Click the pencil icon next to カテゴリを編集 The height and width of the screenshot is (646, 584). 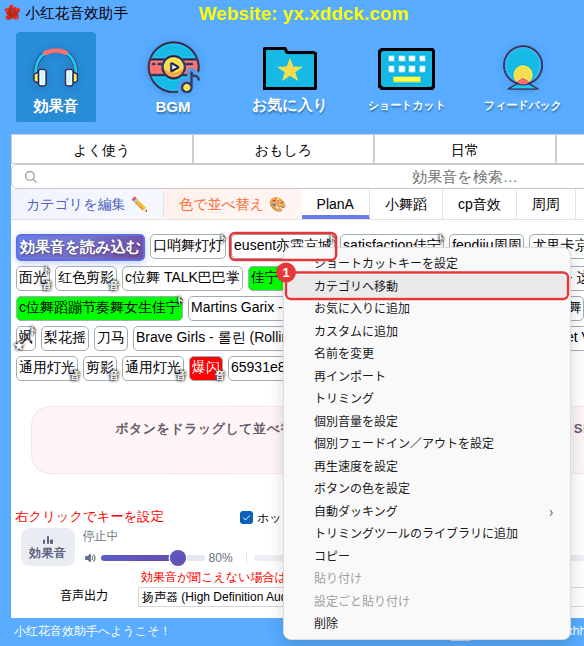(x=139, y=204)
